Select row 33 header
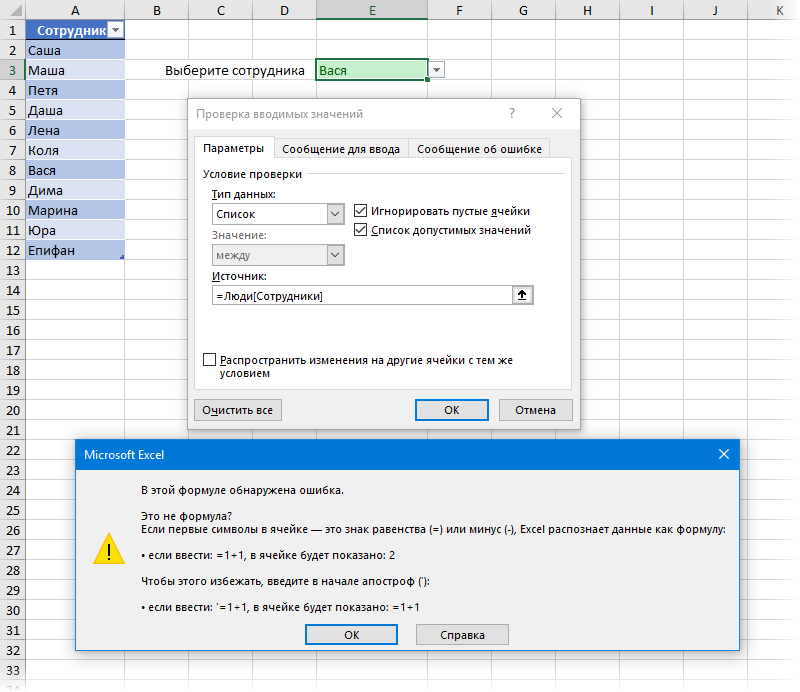The image size is (800, 692). pyautogui.click(x=13, y=670)
